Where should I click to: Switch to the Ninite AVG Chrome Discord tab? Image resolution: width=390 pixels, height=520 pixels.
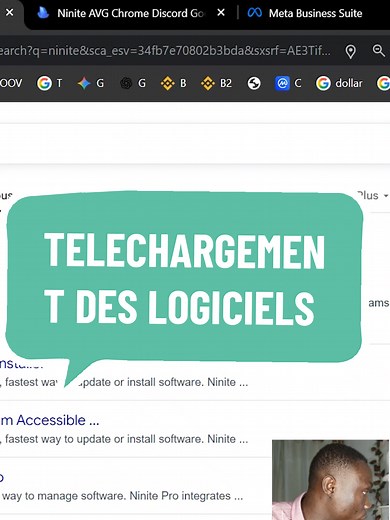pos(130,13)
